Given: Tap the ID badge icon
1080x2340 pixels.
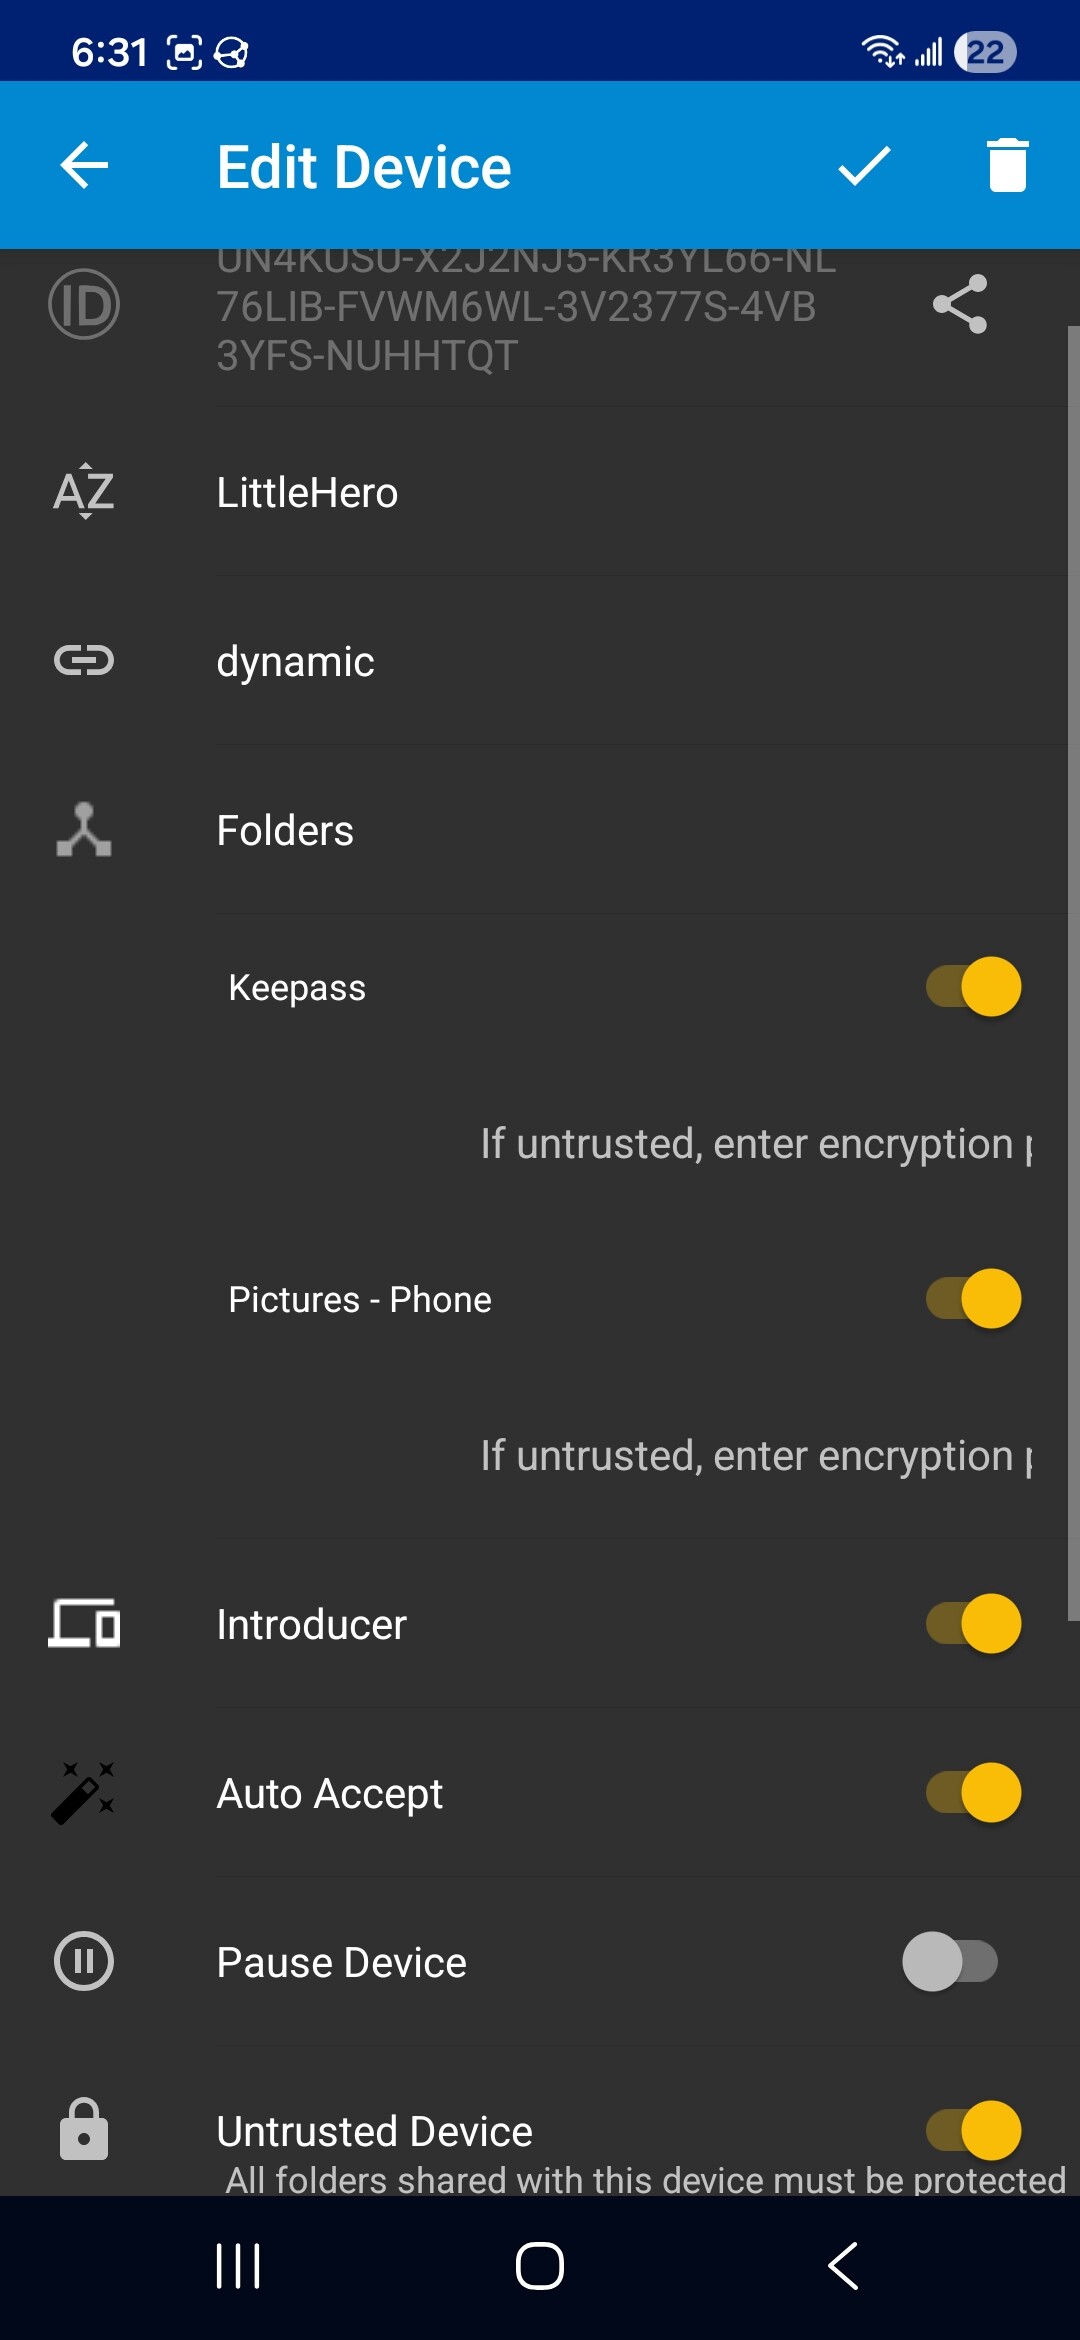Looking at the screenshot, I should point(84,304).
